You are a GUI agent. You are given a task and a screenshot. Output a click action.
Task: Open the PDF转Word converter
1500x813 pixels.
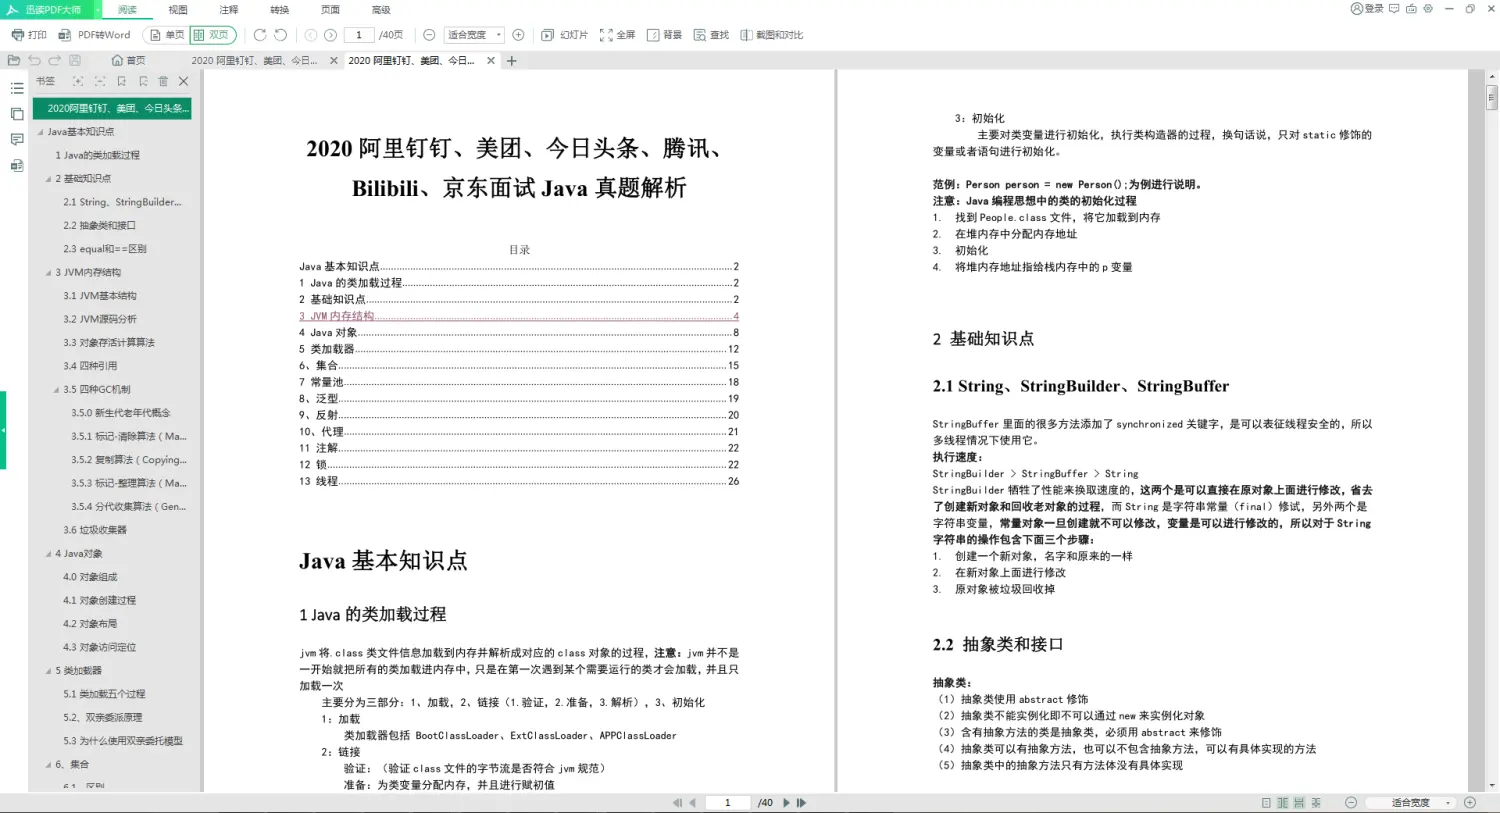pos(95,35)
